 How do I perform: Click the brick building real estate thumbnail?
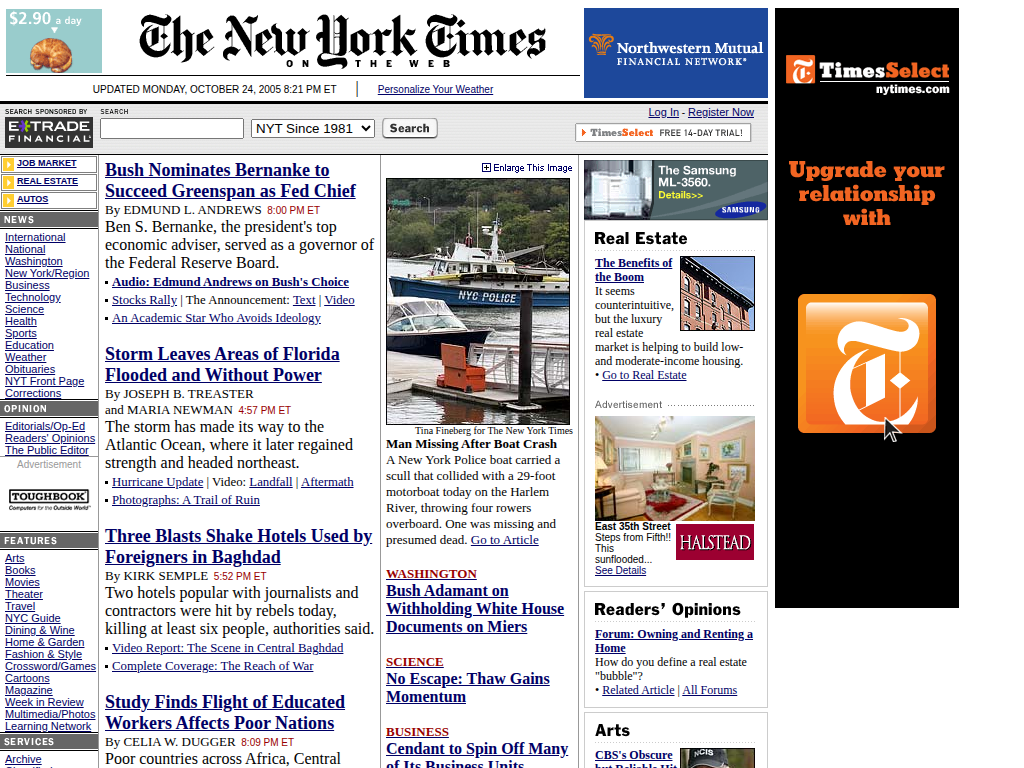coord(717,293)
